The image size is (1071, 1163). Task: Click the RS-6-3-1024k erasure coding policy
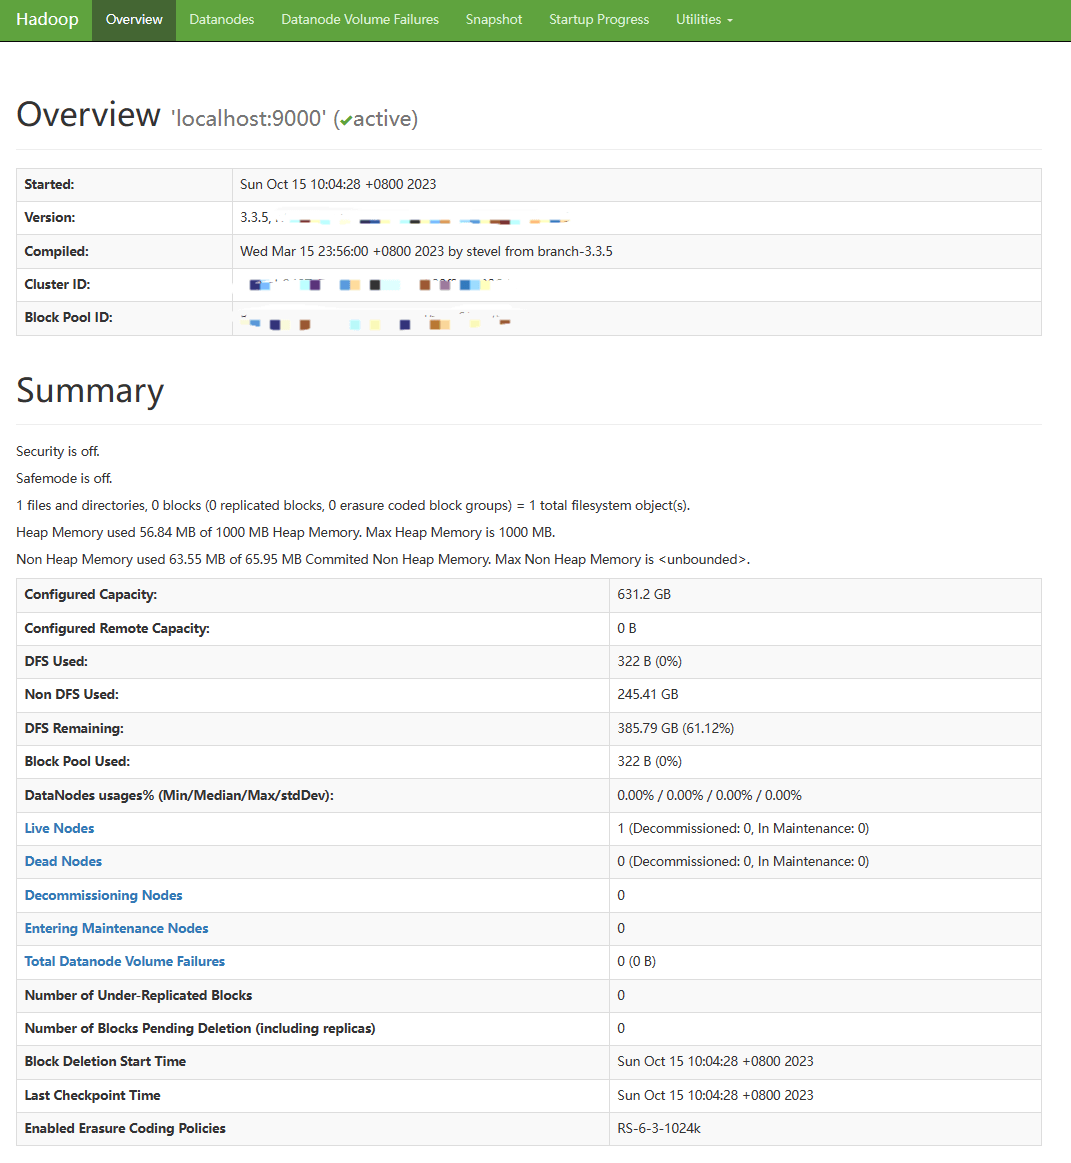pos(659,1128)
